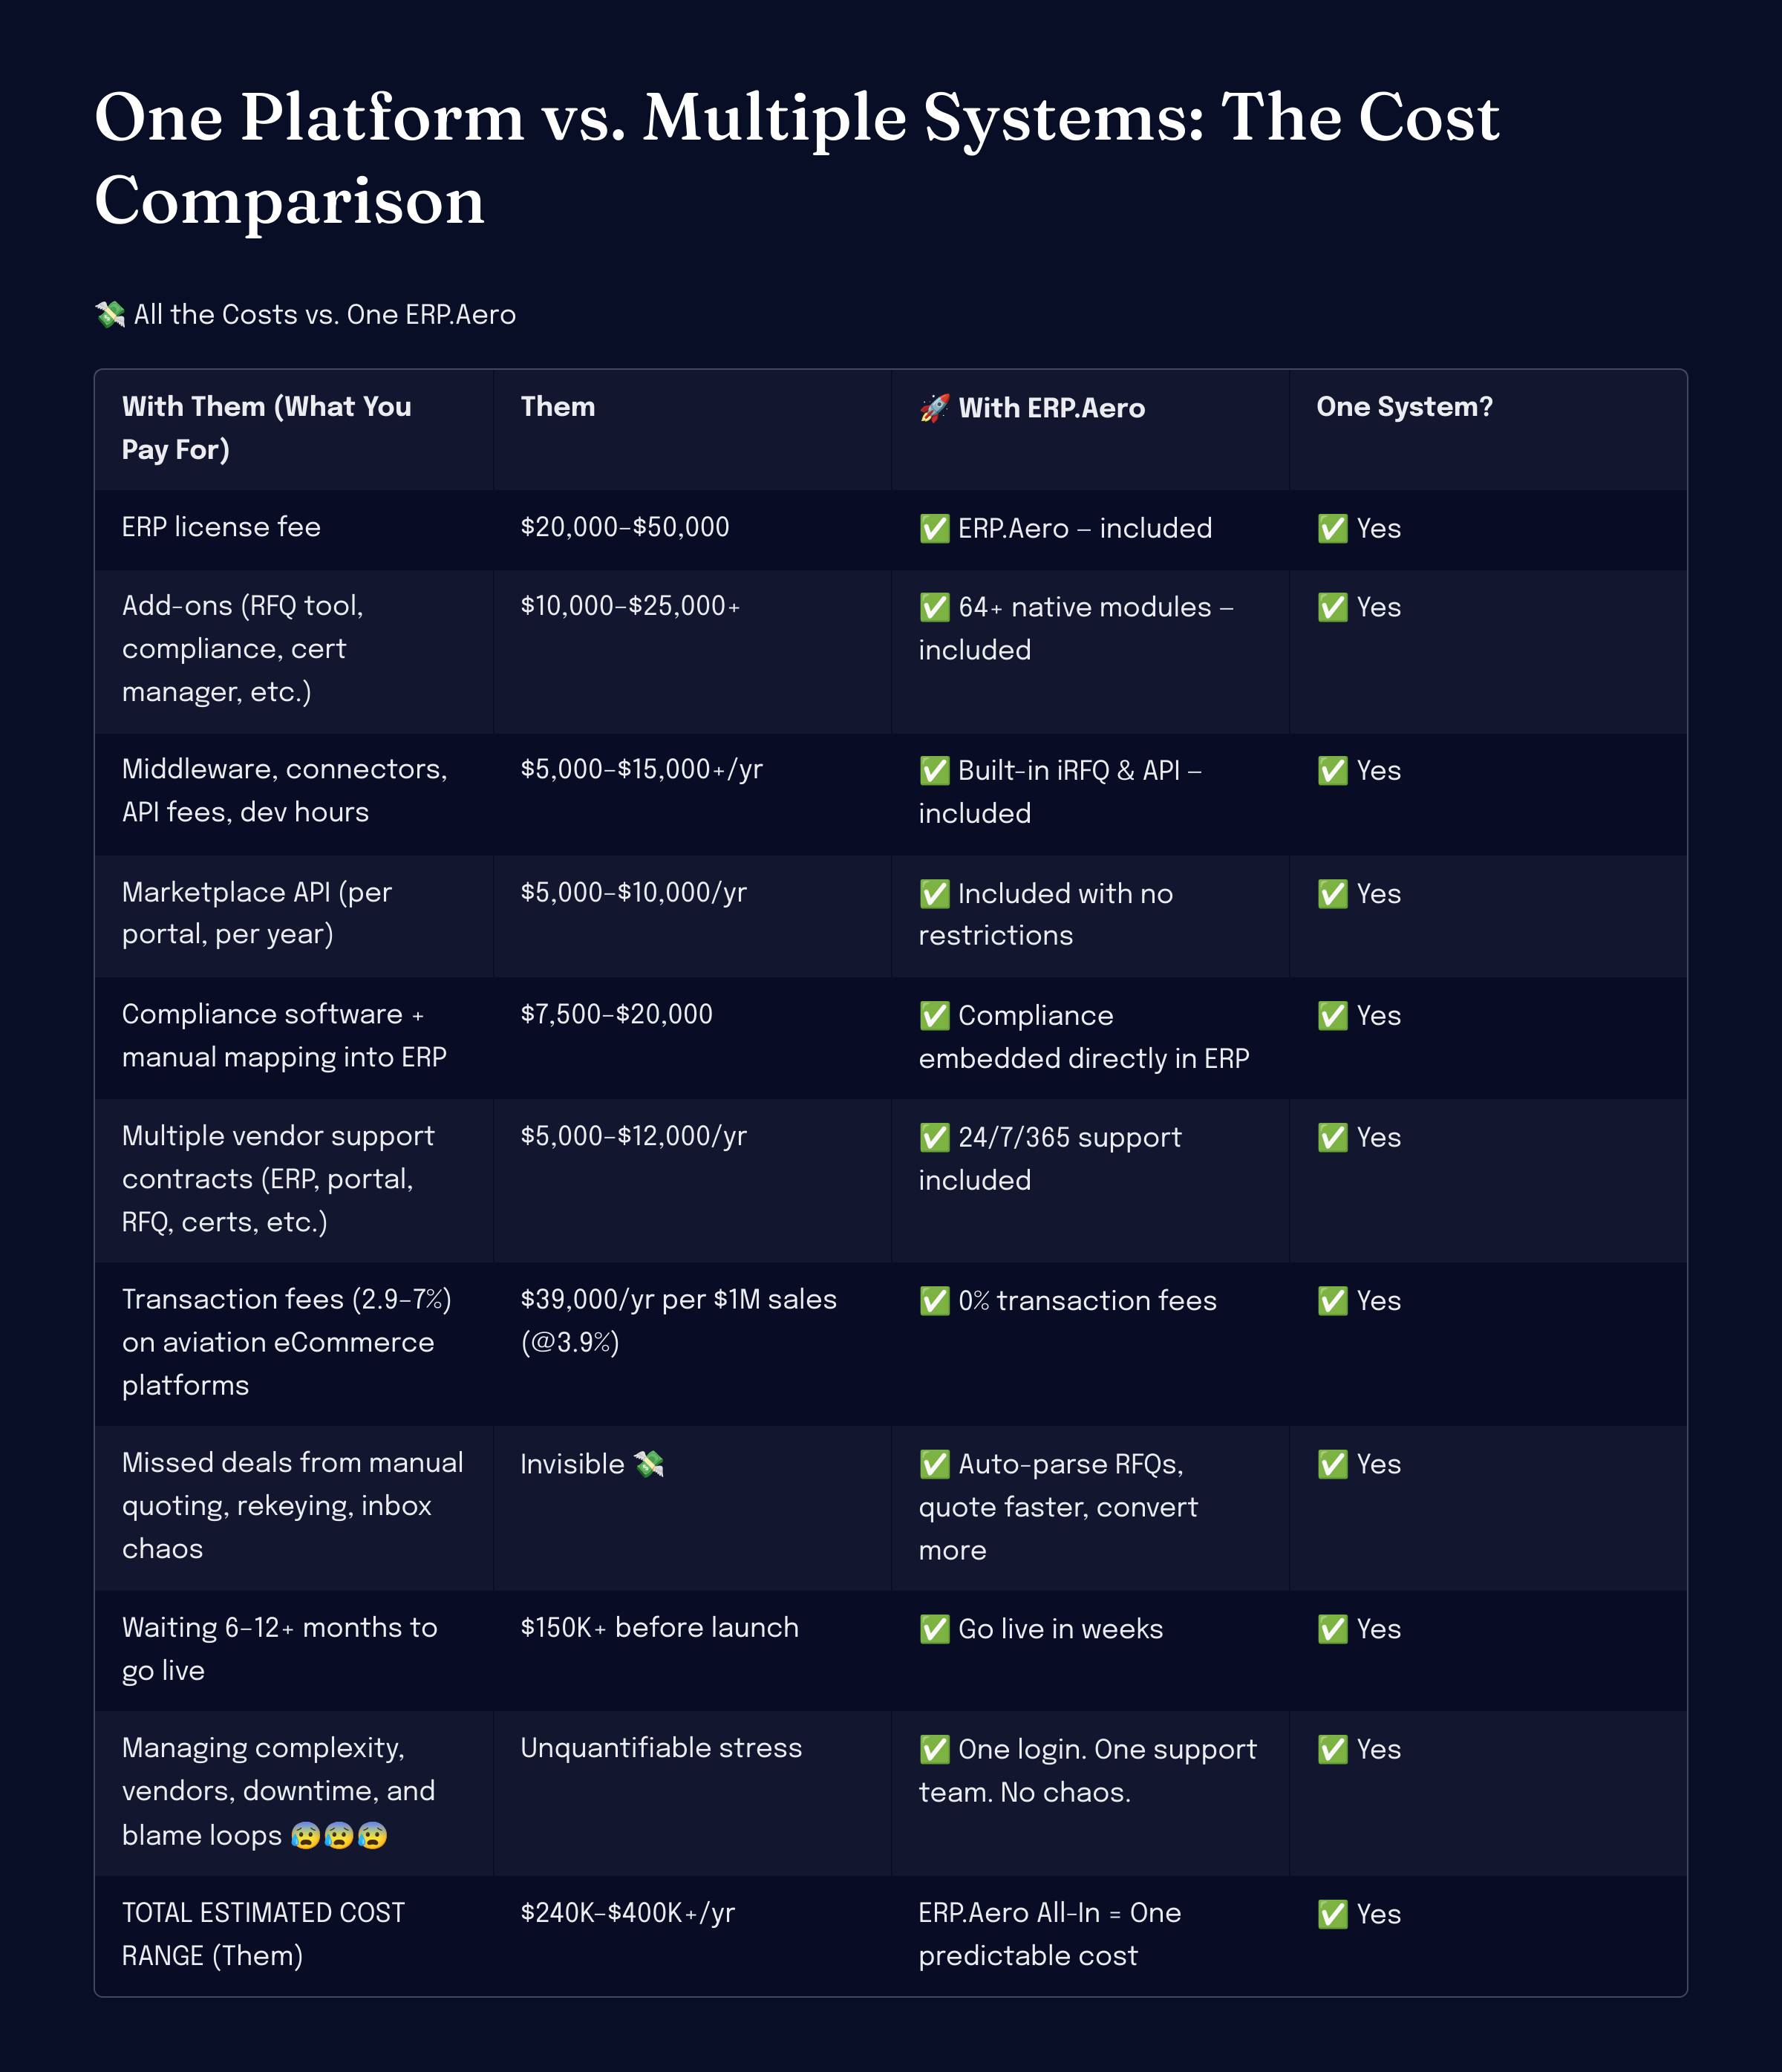1782x2072 pixels.
Task: Click the One Platform vs. Multiple Systems heading
Action: click(x=796, y=158)
